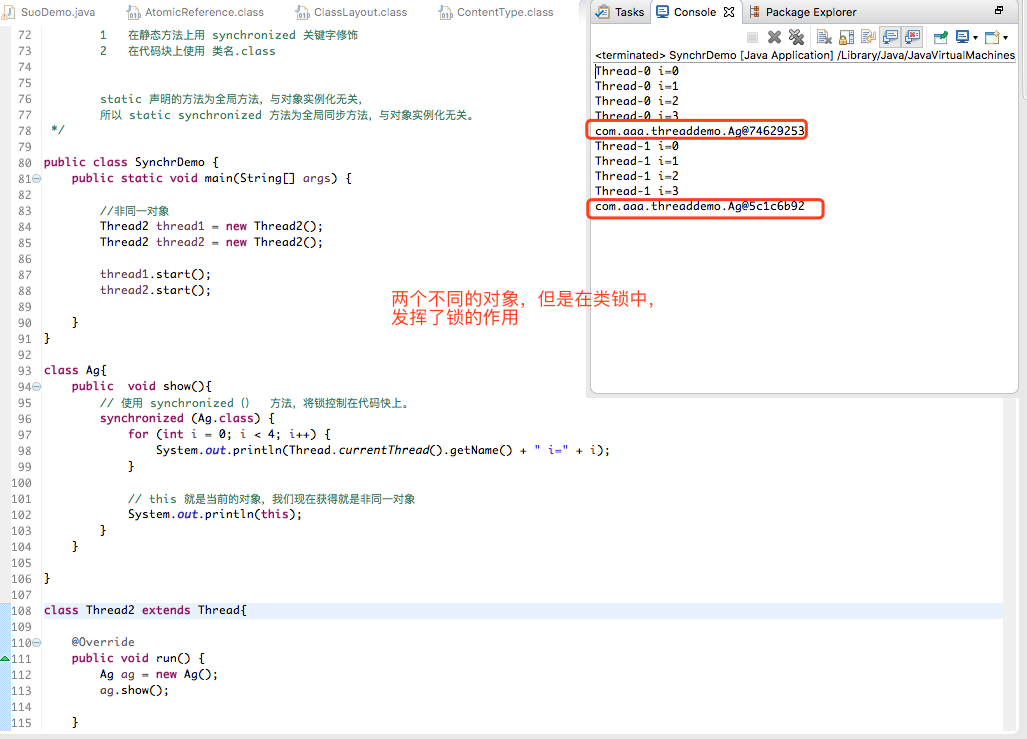The height and width of the screenshot is (739, 1027).
Task: Toggle show console on standard output change
Action: 890,37
